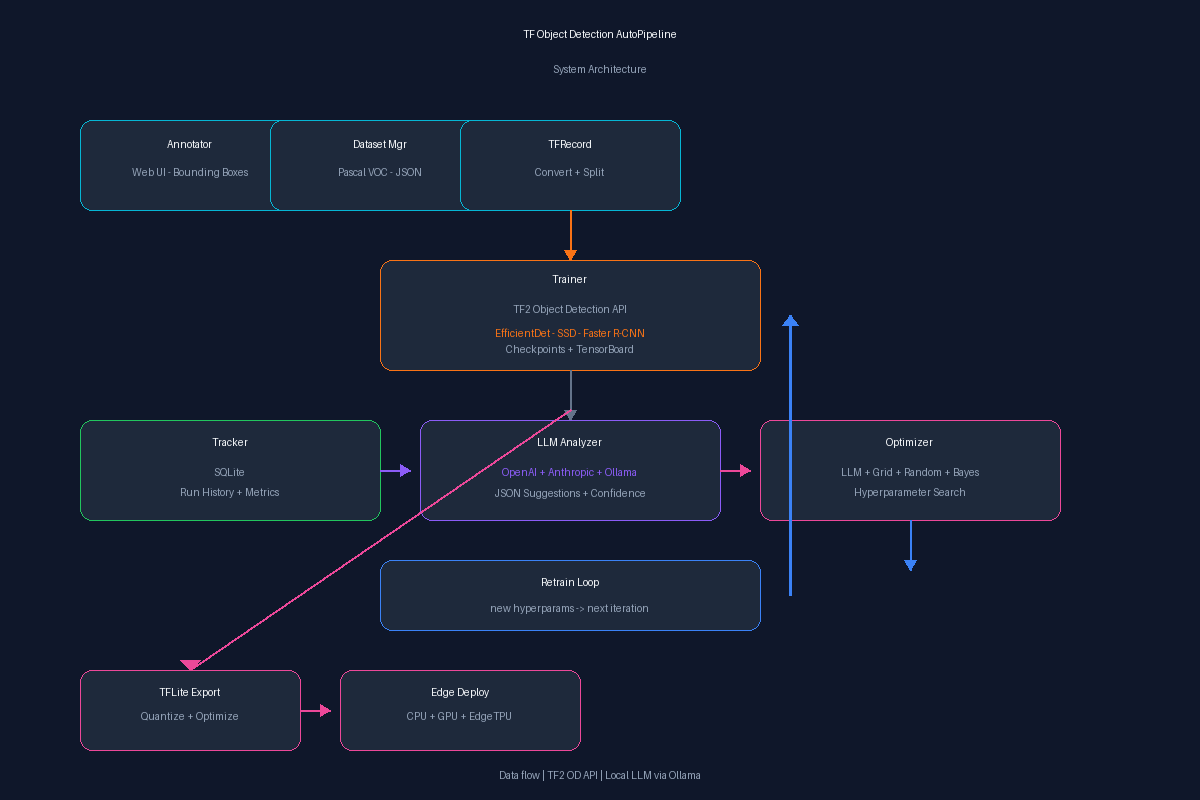
Task: Click 'JSON Suggestions + Confidence' text
Action: 570,493
